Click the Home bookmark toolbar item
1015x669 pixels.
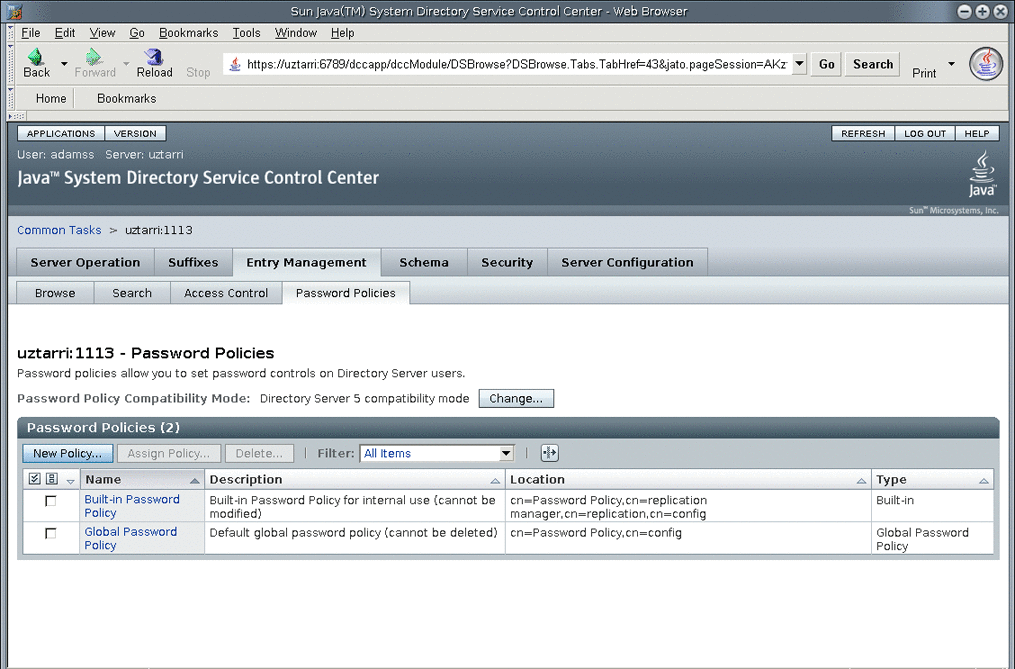pos(50,98)
